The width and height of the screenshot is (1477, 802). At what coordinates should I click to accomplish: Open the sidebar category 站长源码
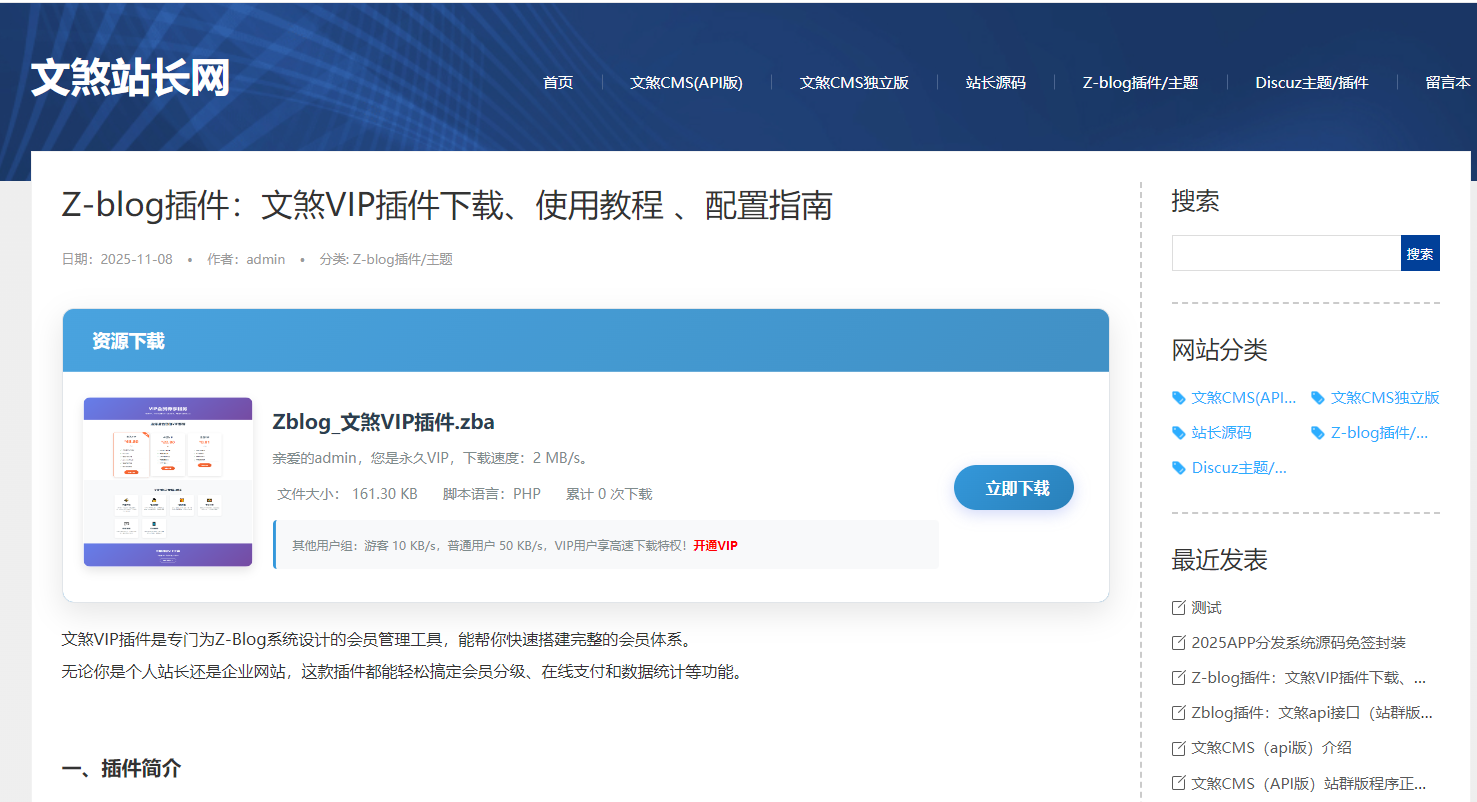coord(1221,433)
